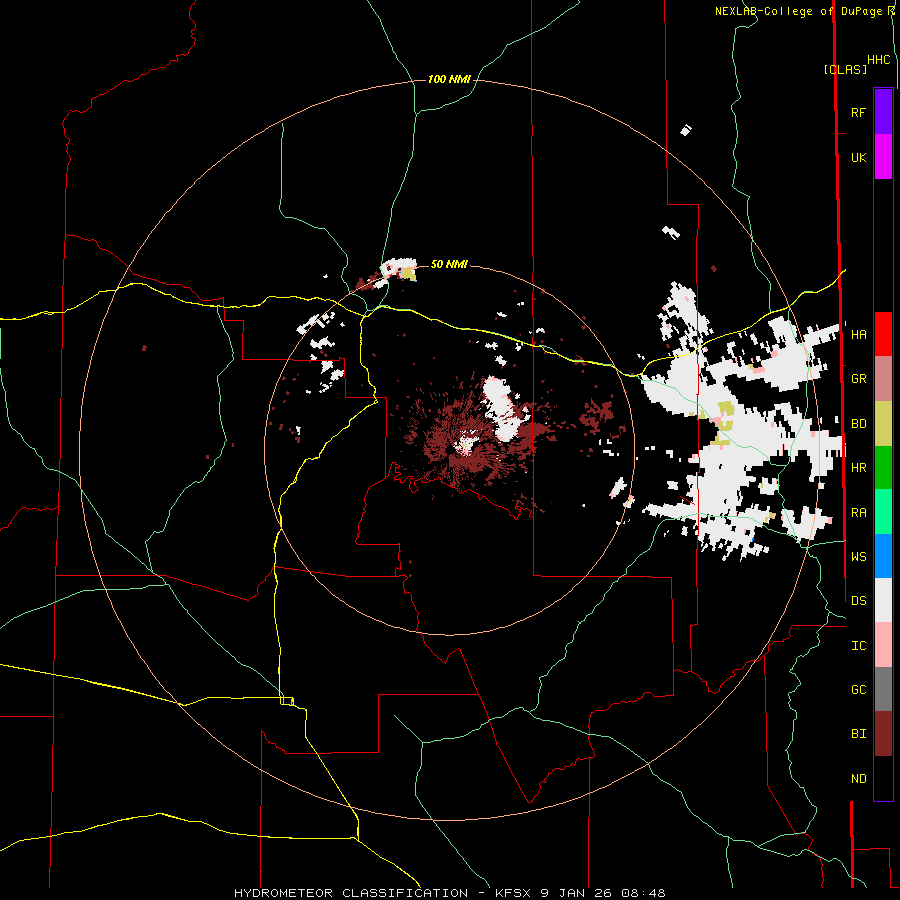Click the 100 NMI range ring label
The image size is (900, 900).
(x=449, y=79)
